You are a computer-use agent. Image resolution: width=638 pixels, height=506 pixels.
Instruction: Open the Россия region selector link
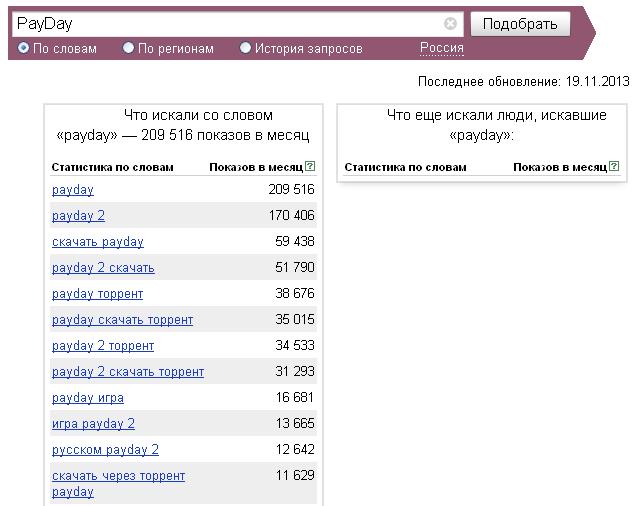pos(442,48)
